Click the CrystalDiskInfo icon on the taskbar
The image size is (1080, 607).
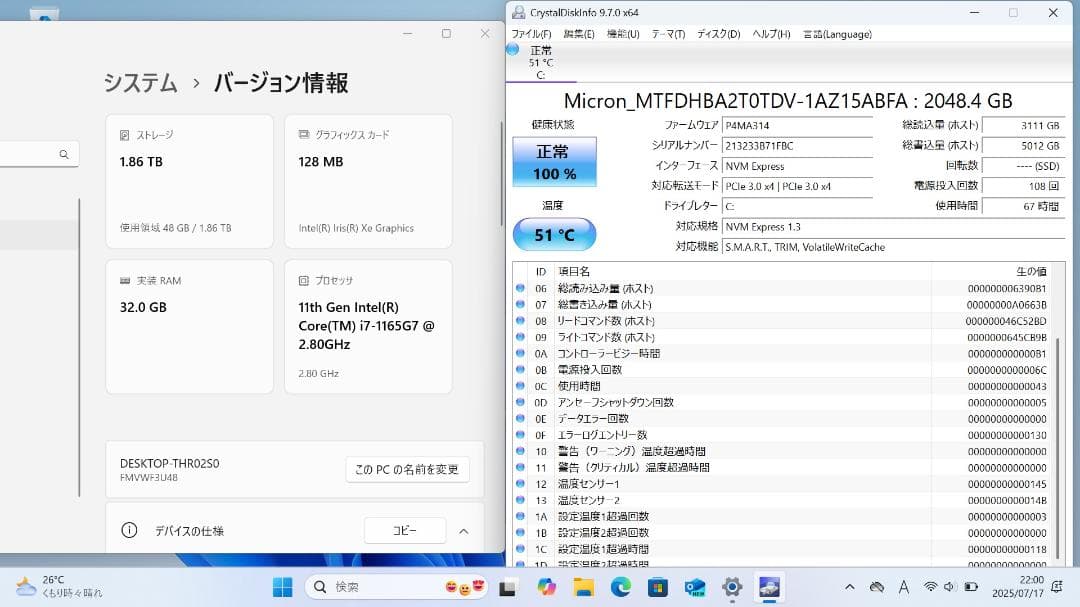point(767,587)
